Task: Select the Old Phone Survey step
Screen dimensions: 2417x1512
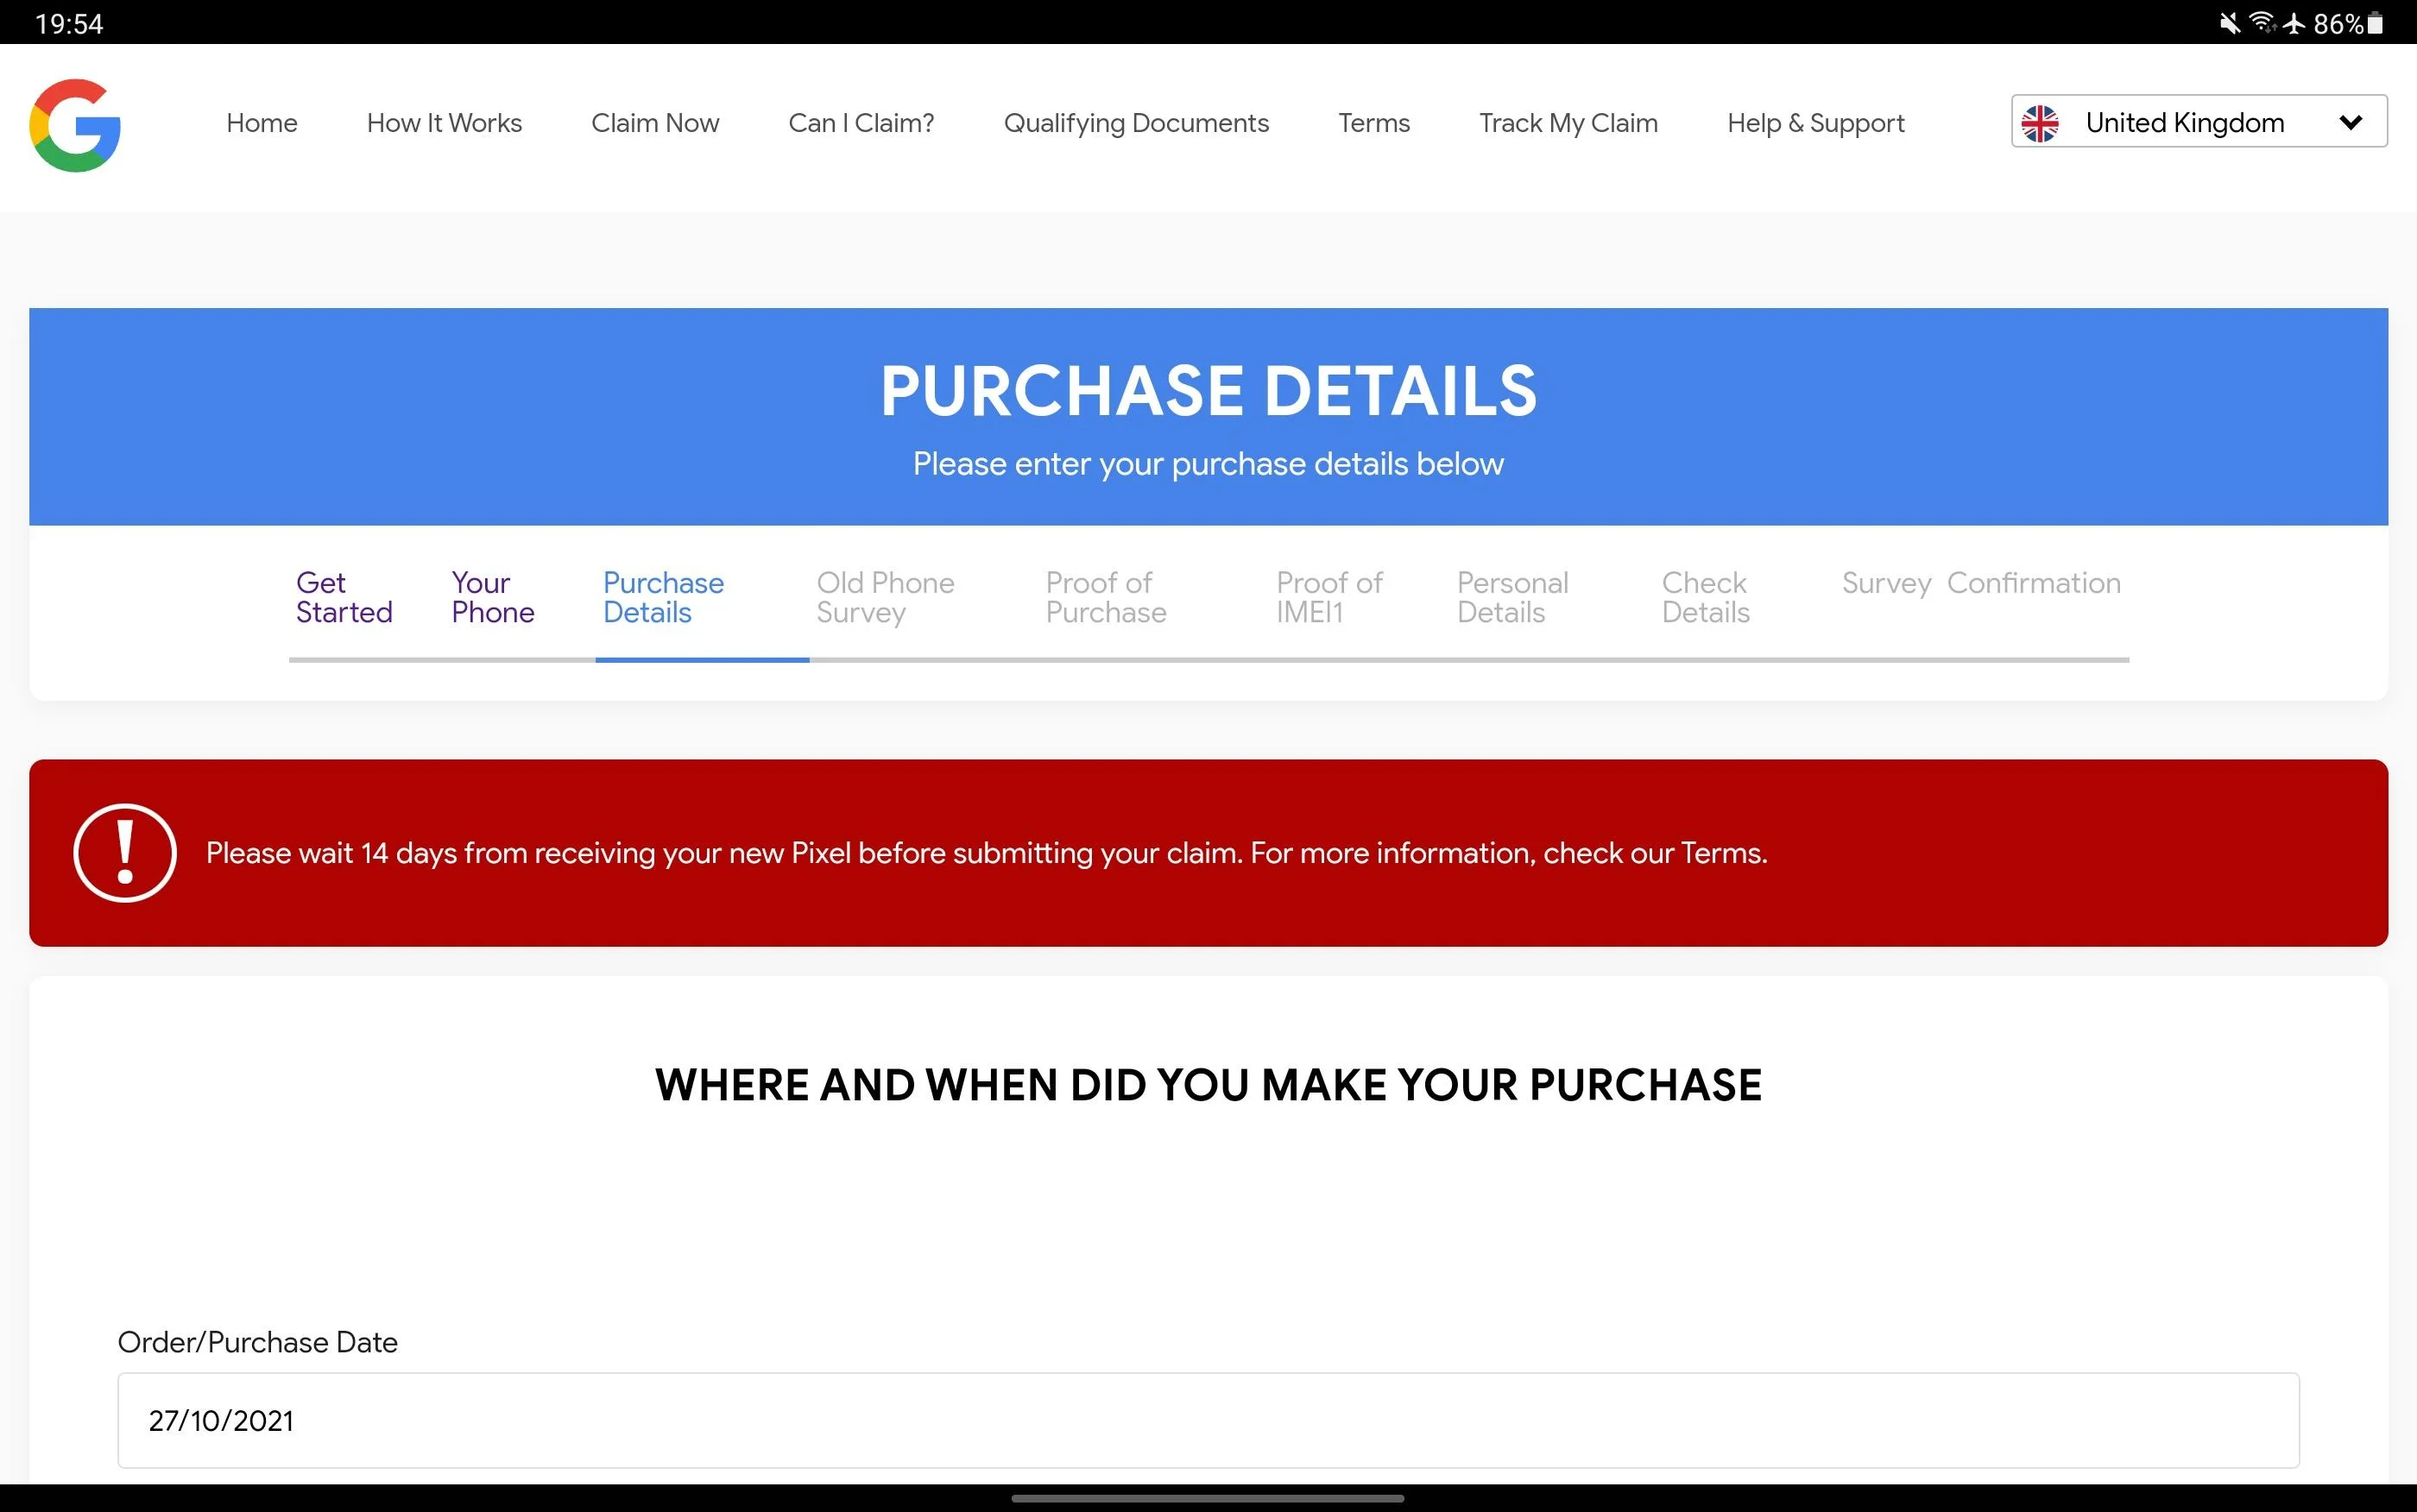Action: (885, 597)
